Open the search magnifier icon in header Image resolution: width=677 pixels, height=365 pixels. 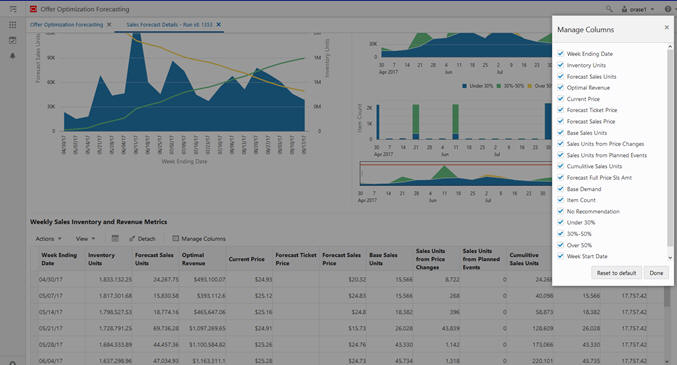point(609,9)
